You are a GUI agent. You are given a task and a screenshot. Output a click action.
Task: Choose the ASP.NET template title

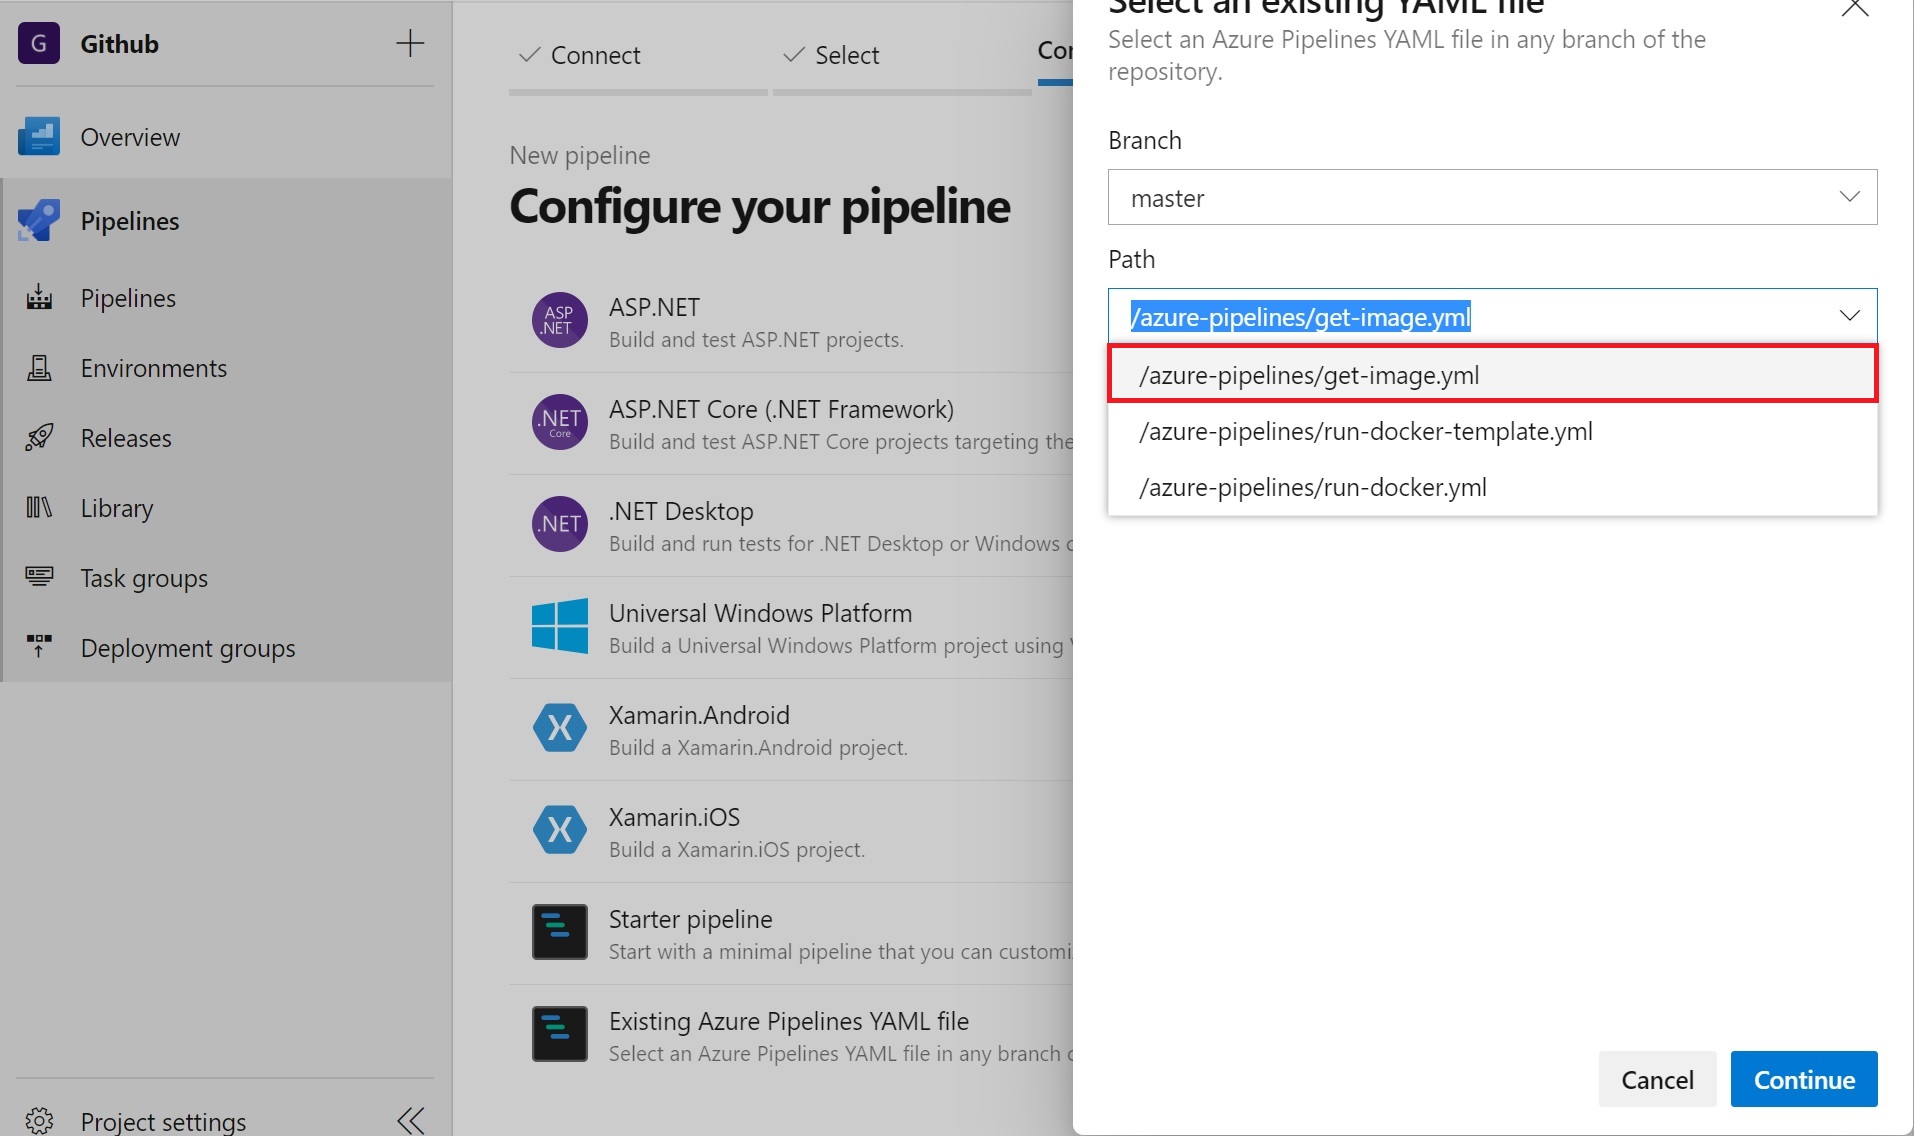654,307
